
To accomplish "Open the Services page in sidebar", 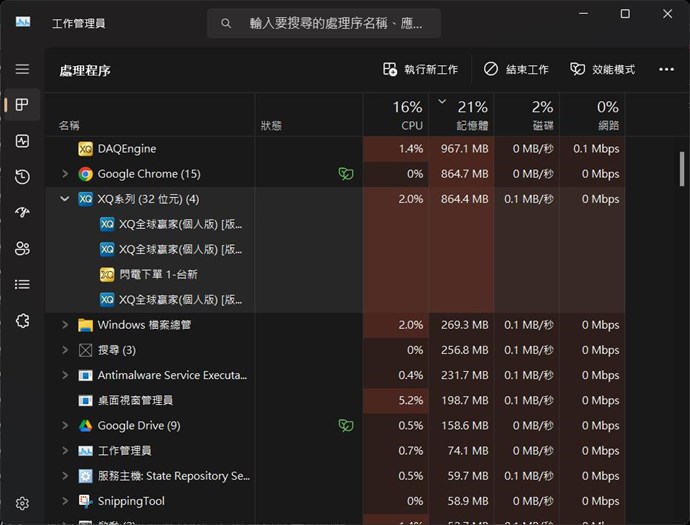I will (22, 320).
